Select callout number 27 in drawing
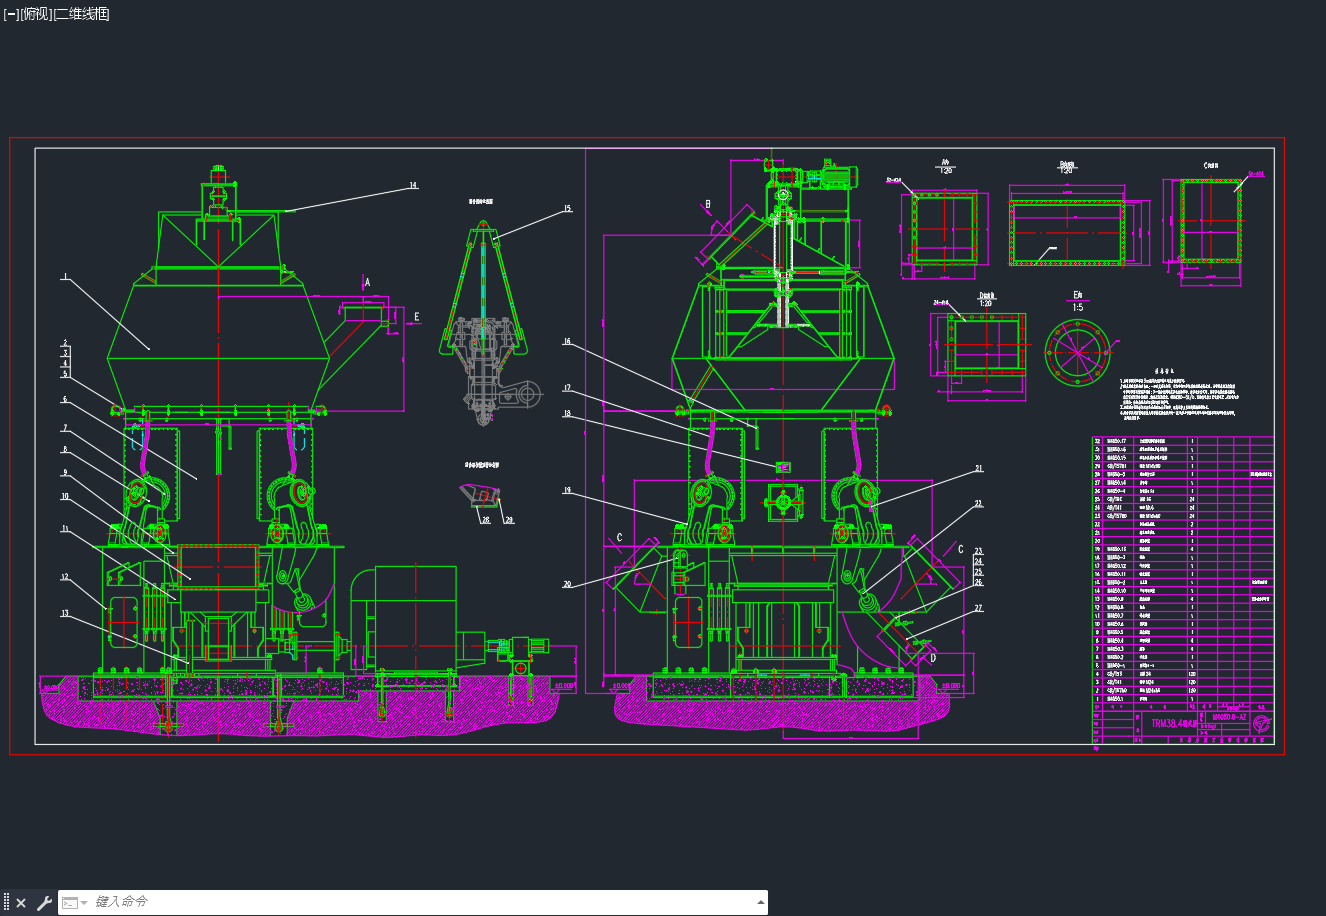 pyautogui.click(x=978, y=608)
